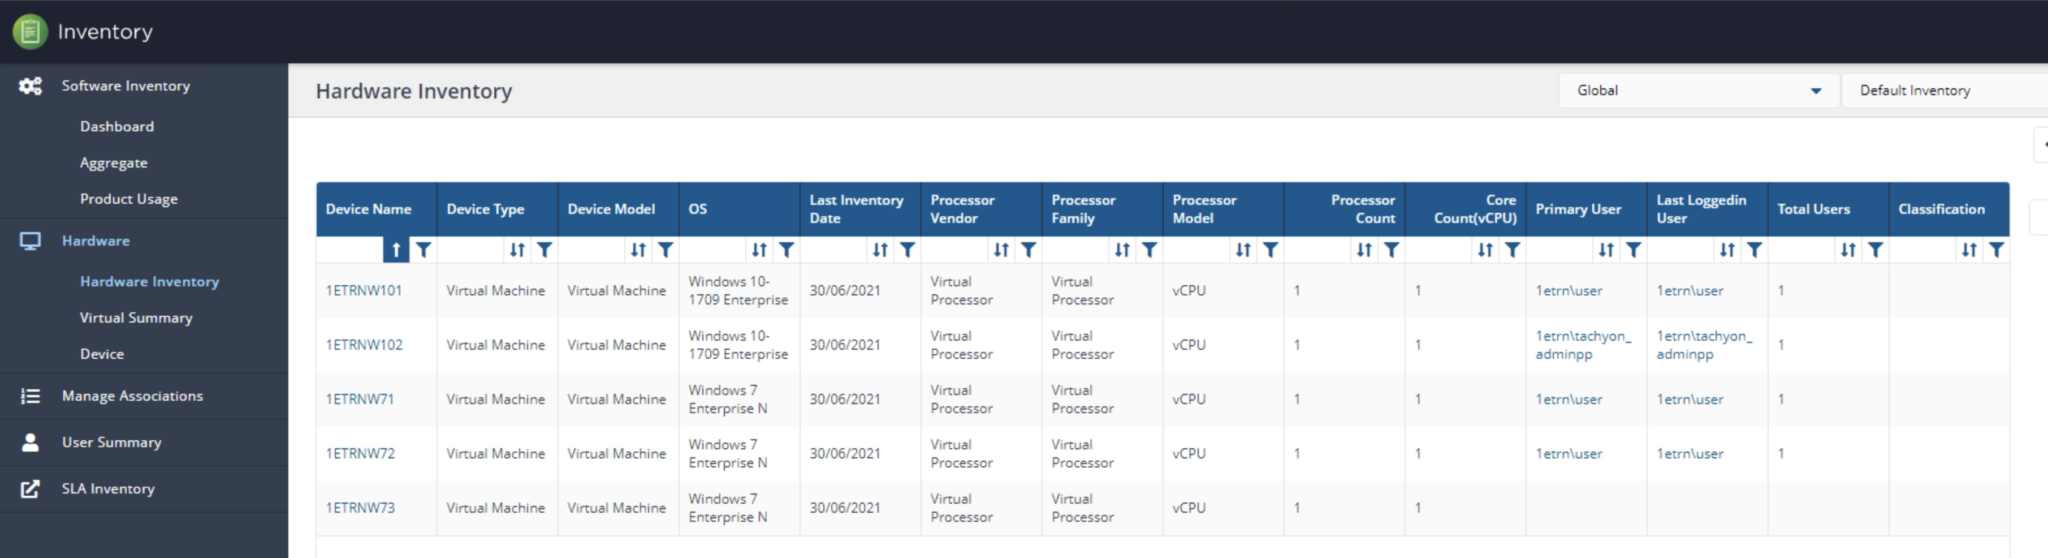Click the SLA Inventory external link icon
Viewport: 2048px width, 558px height.
[x=31, y=489]
